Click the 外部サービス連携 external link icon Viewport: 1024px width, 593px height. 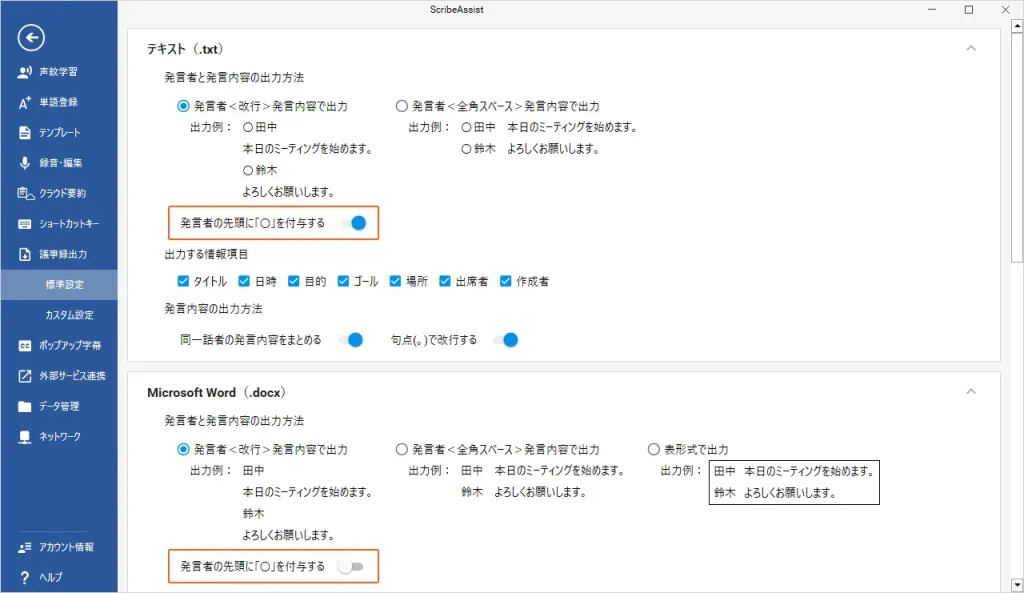point(25,376)
